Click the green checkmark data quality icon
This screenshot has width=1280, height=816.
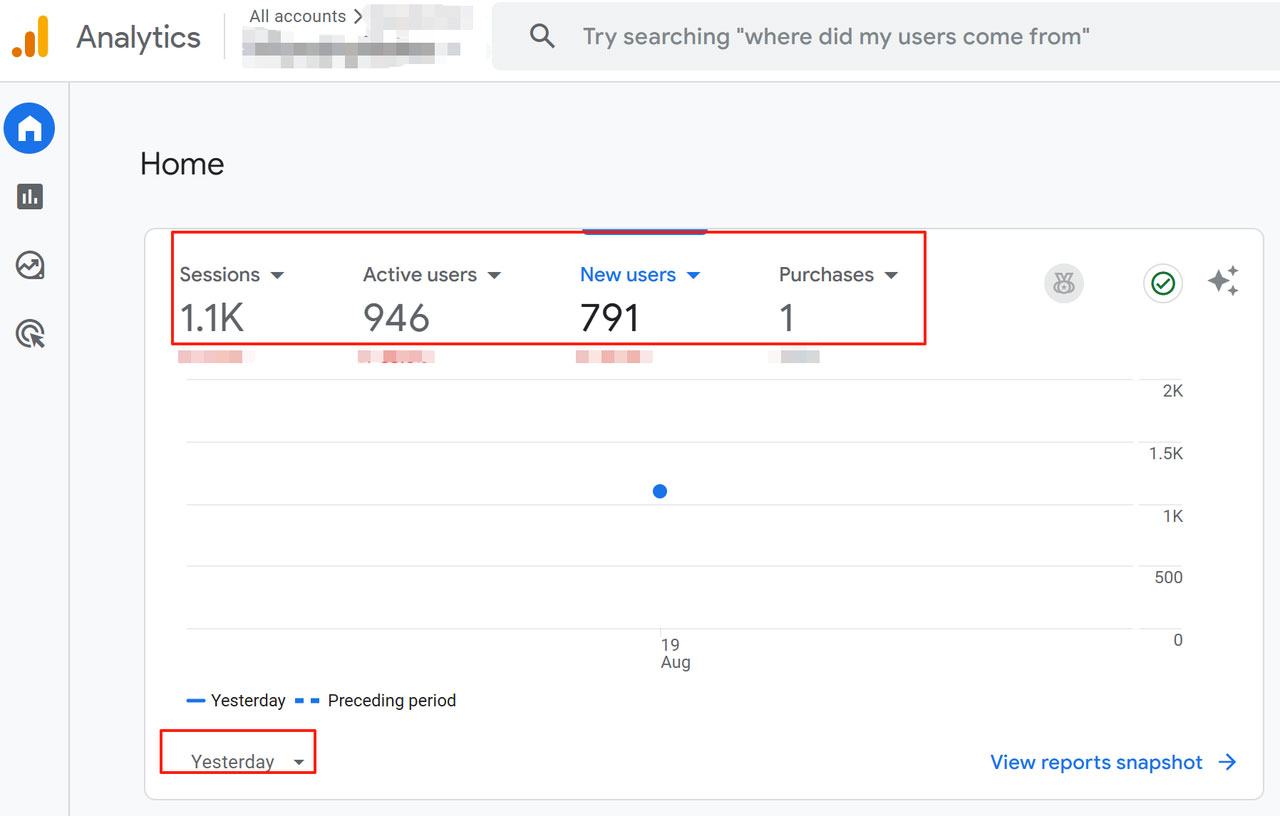tap(1162, 284)
